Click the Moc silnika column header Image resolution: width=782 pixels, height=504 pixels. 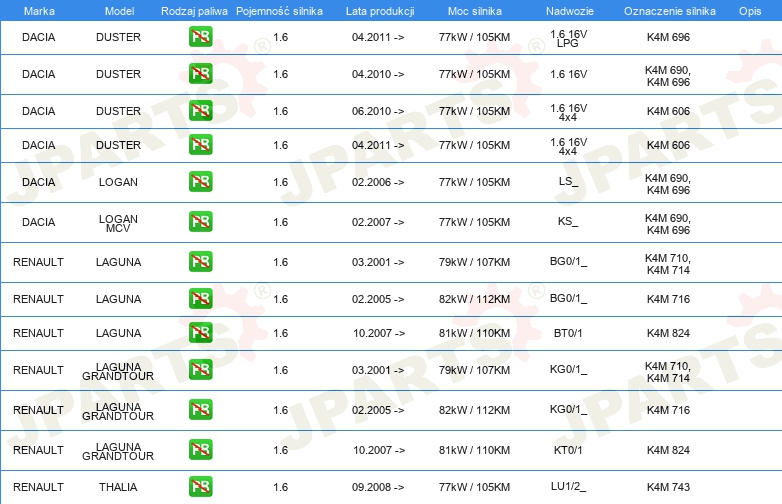click(474, 11)
